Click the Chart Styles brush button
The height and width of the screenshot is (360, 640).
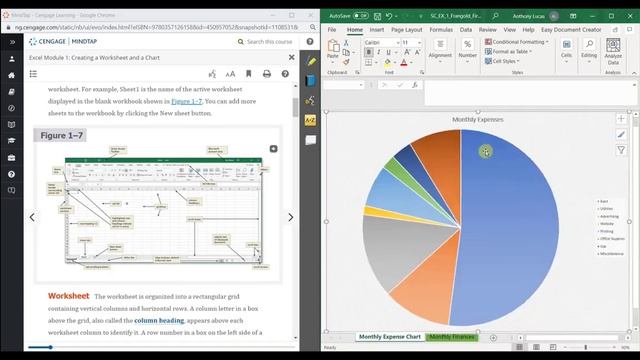pos(621,134)
